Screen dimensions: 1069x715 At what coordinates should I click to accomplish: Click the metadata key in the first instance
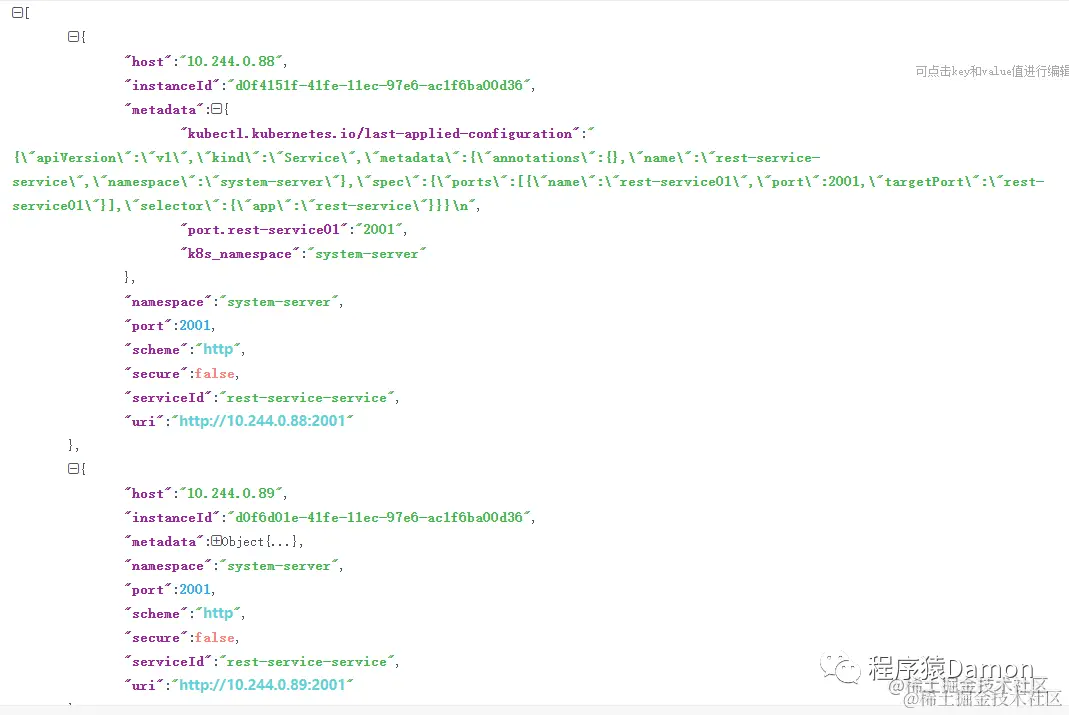(x=164, y=110)
